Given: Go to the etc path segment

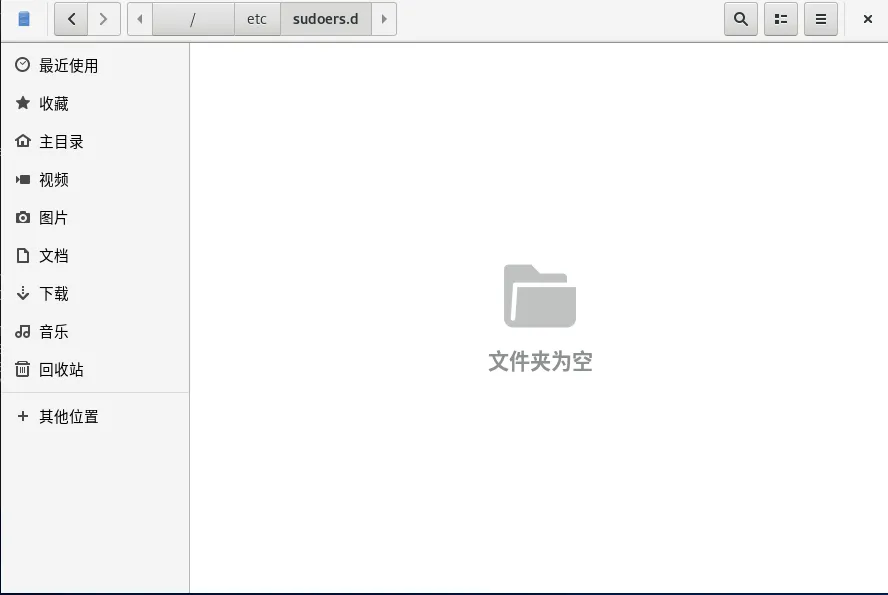Looking at the screenshot, I should coord(257,19).
